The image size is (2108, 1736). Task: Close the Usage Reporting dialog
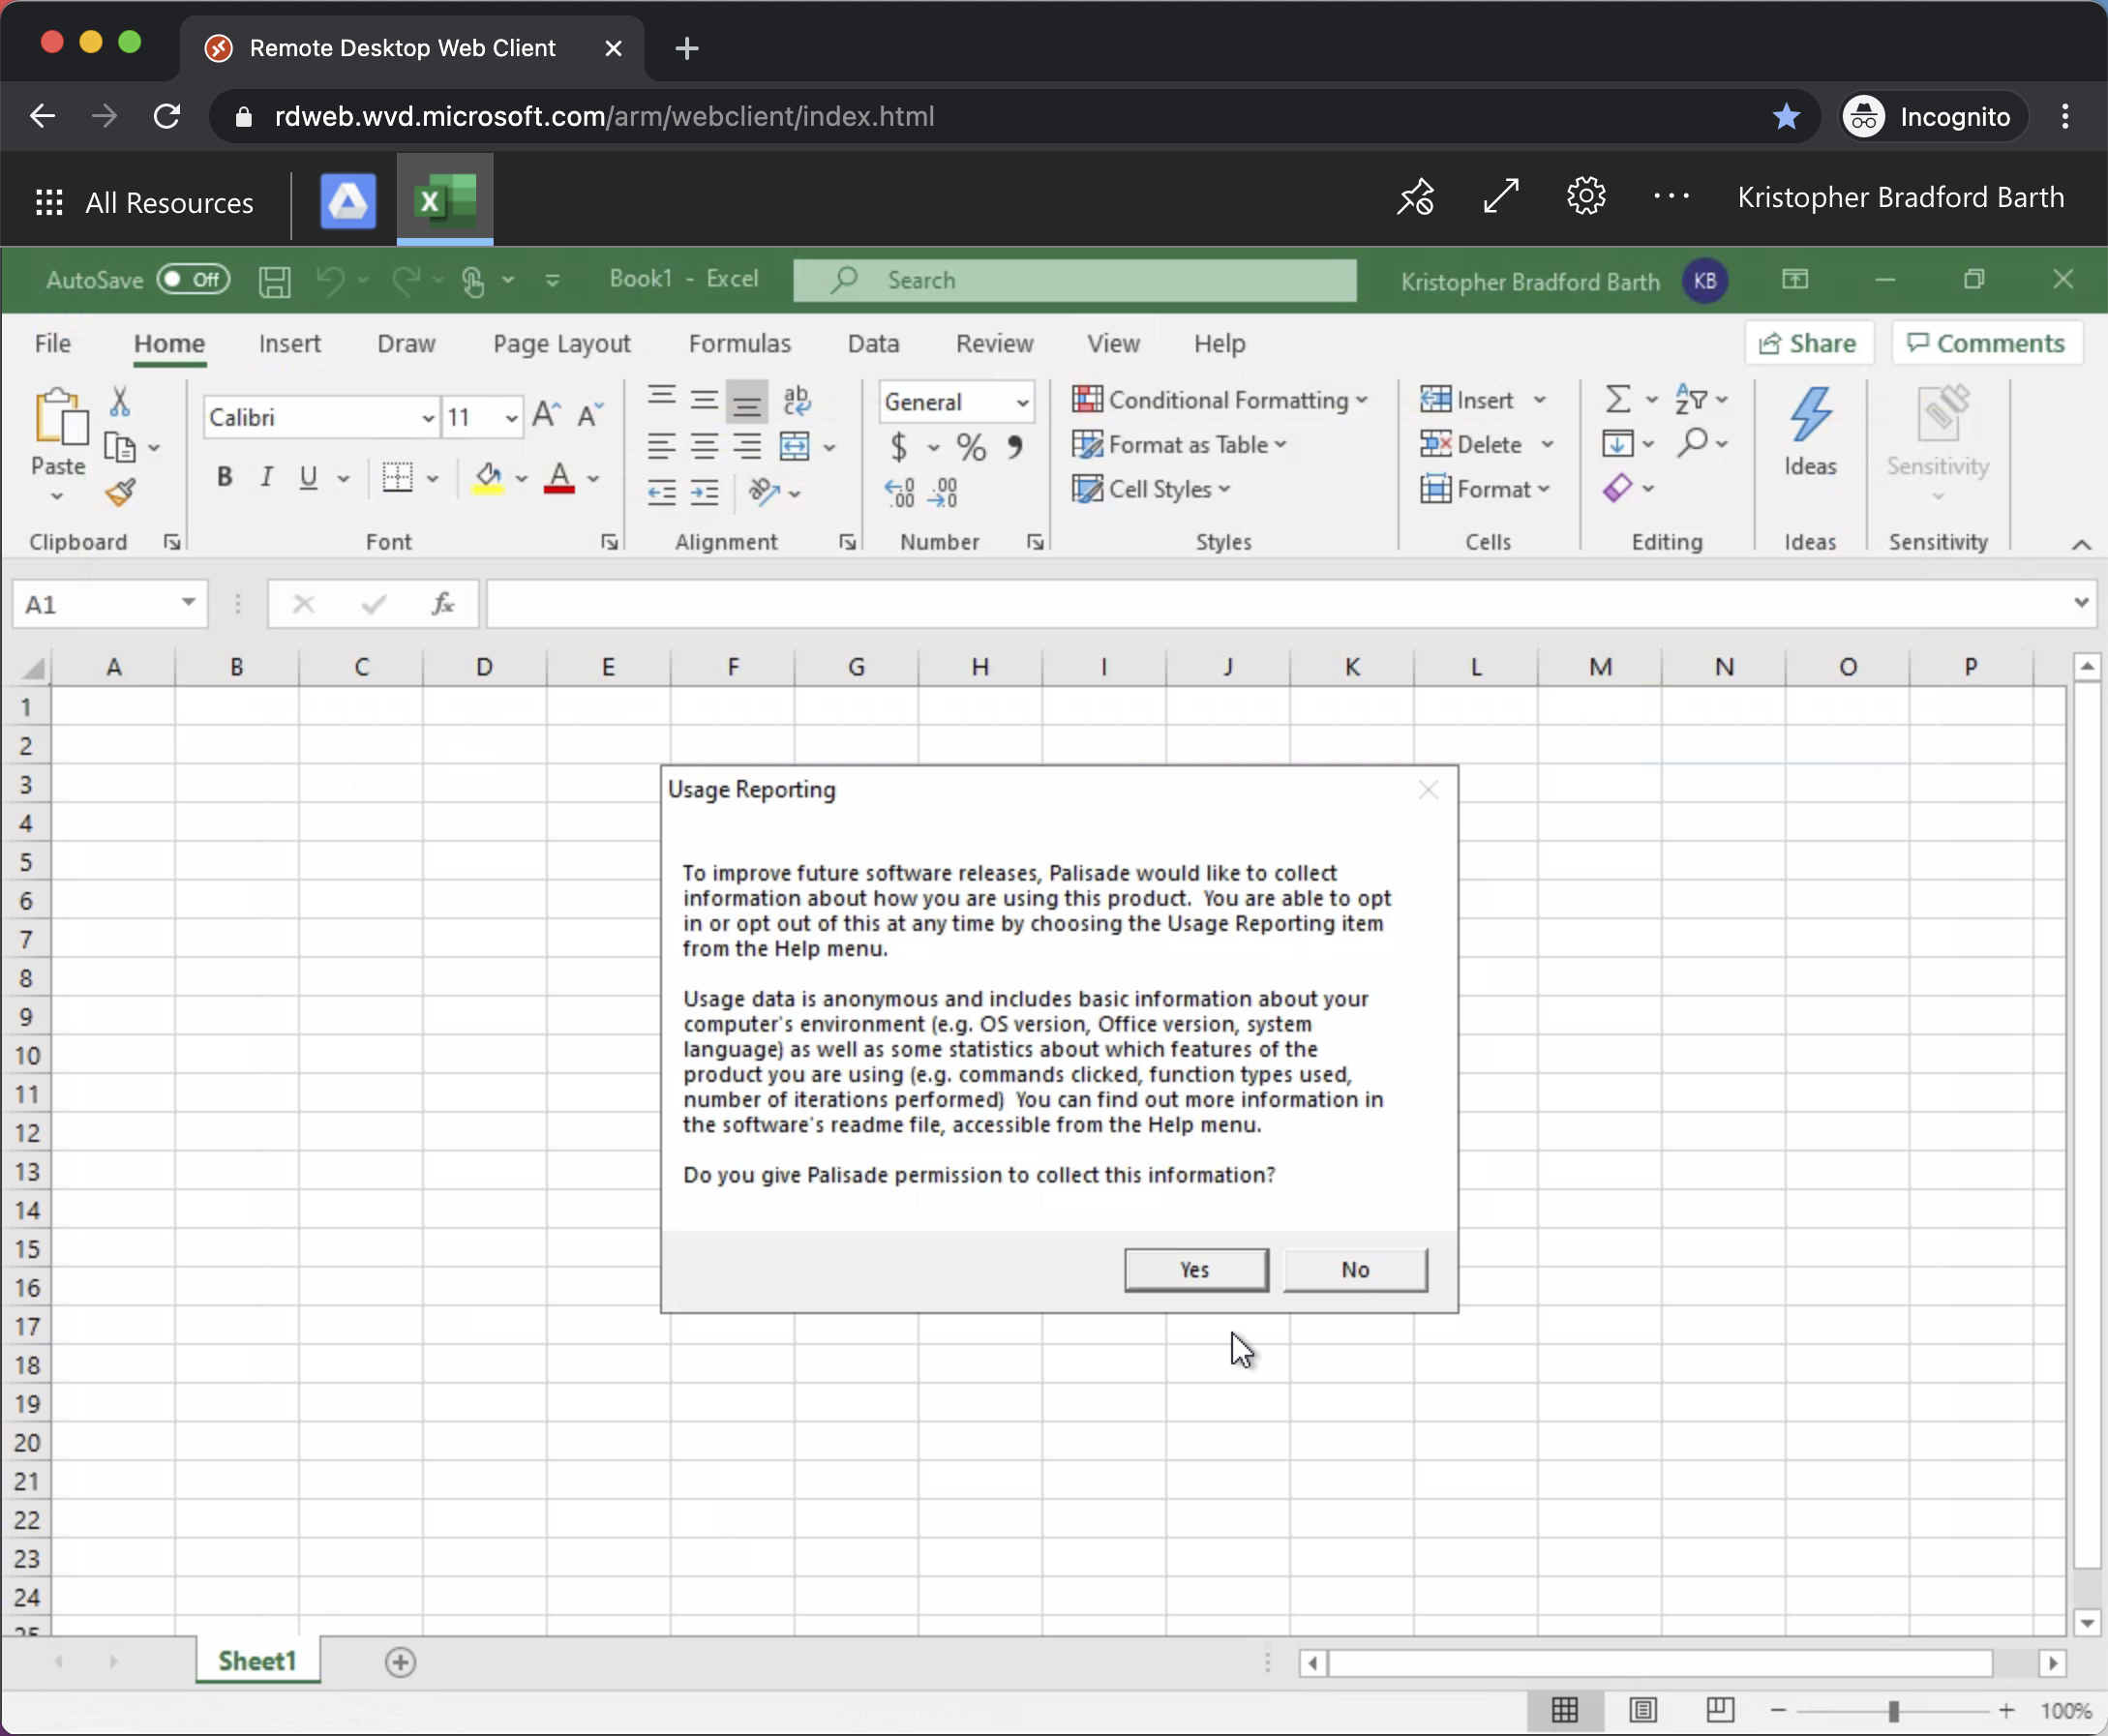[x=1428, y=790]
